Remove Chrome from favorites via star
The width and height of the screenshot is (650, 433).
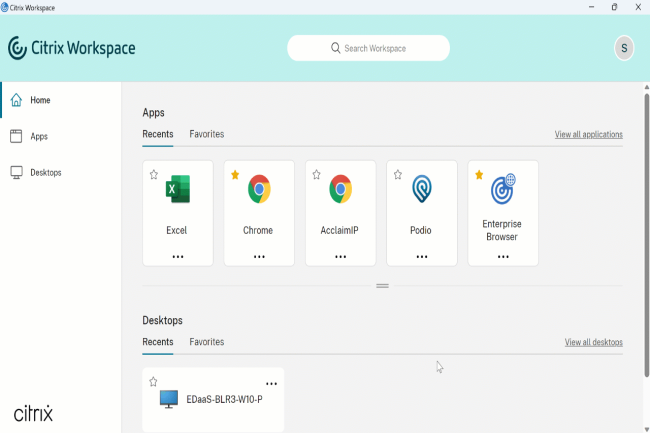(235, 175)
